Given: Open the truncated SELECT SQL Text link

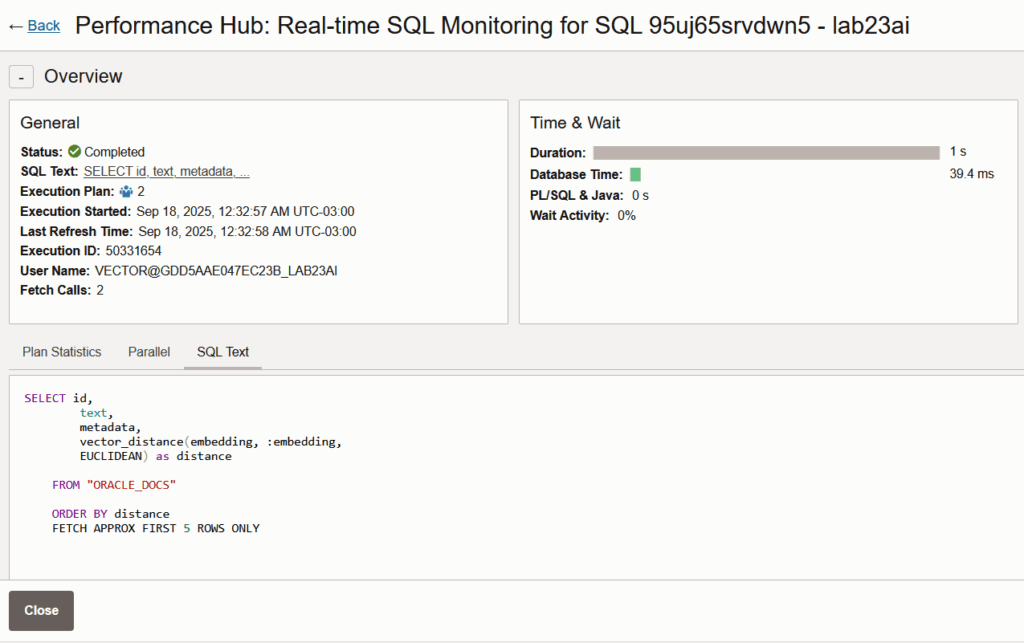Looking at the screenshot, I should [x=166, y=172].
